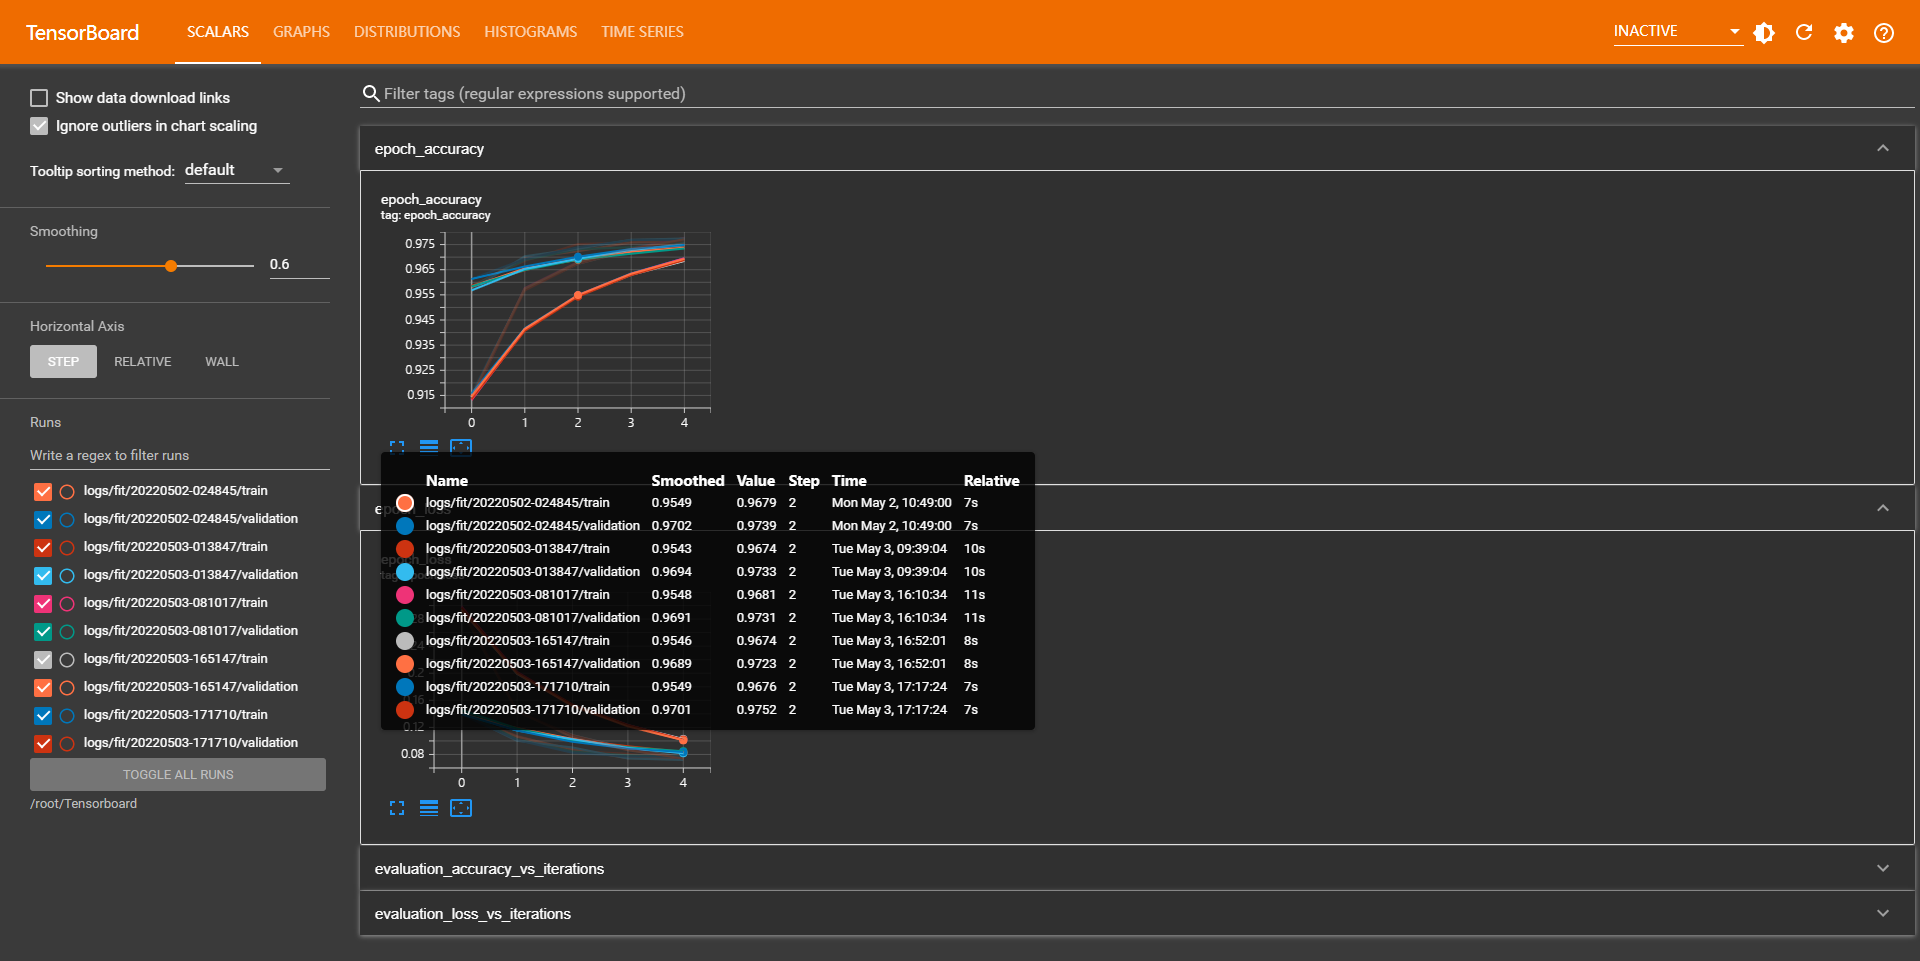Image resolution: width=1920 pixels, height=961 pixels.
Task: Open the DISTRIBUTIONS tab
Action: click(407, 32)
